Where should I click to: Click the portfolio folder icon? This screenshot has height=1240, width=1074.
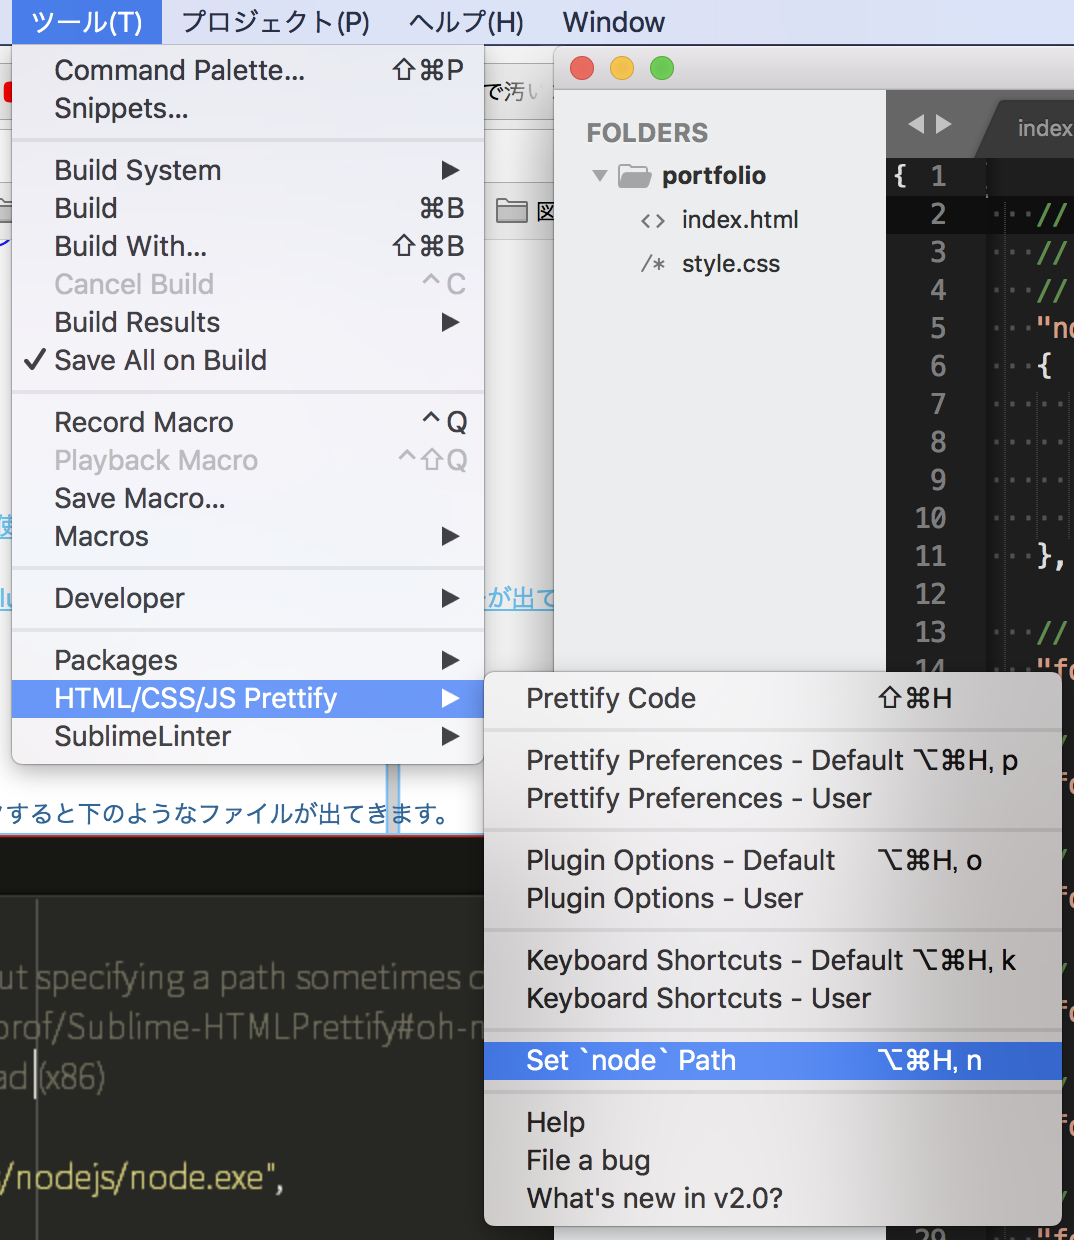tap(637, 175)
